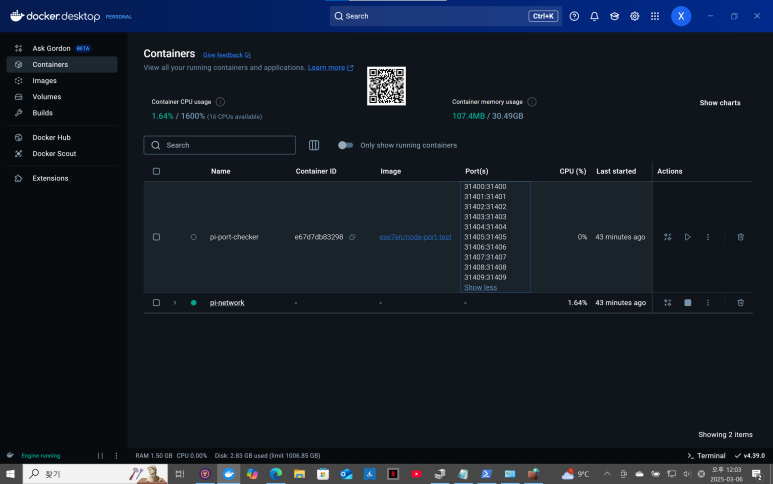Click port mapping 31405:31405
Image resolution: width=773 pixels, height=484 pixels.
point(485,237)
